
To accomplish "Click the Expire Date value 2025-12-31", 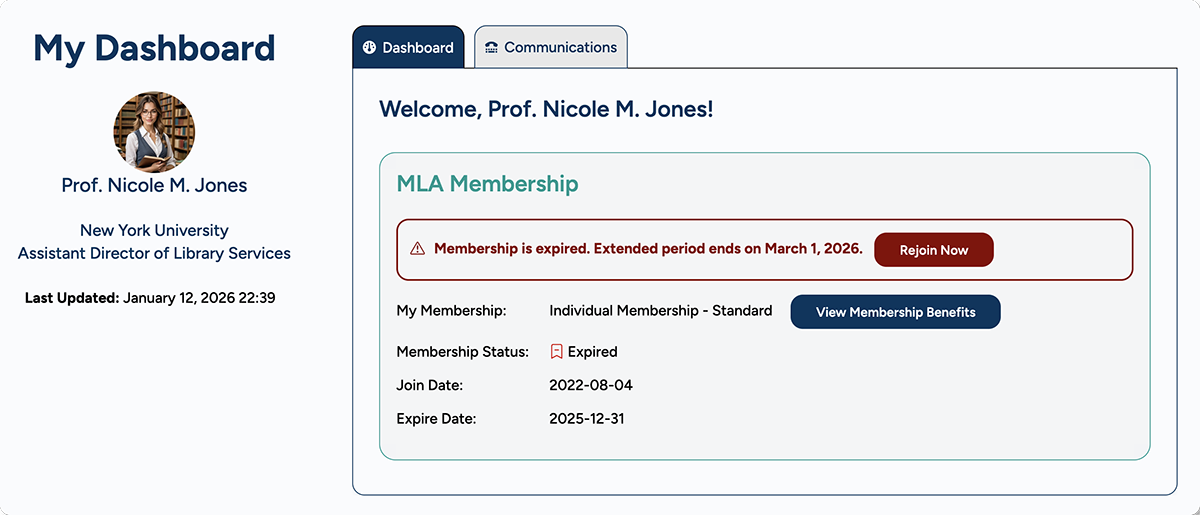I will pyautogui.click(x=587, y=419).
